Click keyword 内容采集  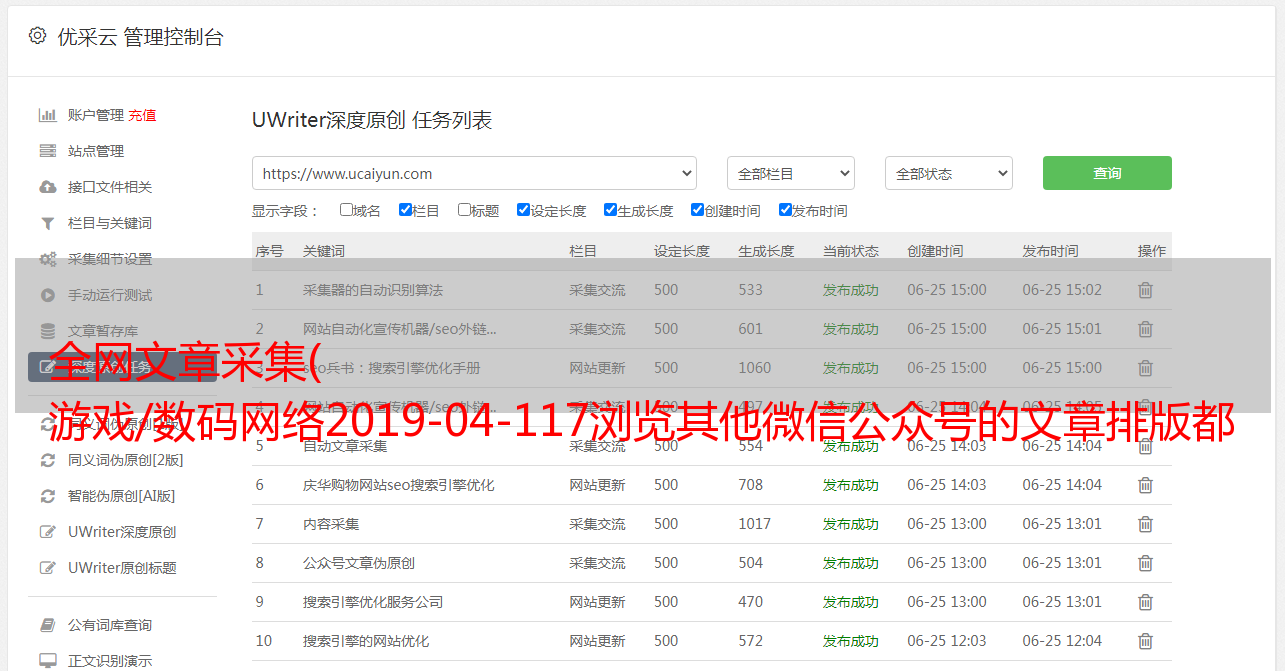pyautogui.click(x=331, y=524)
